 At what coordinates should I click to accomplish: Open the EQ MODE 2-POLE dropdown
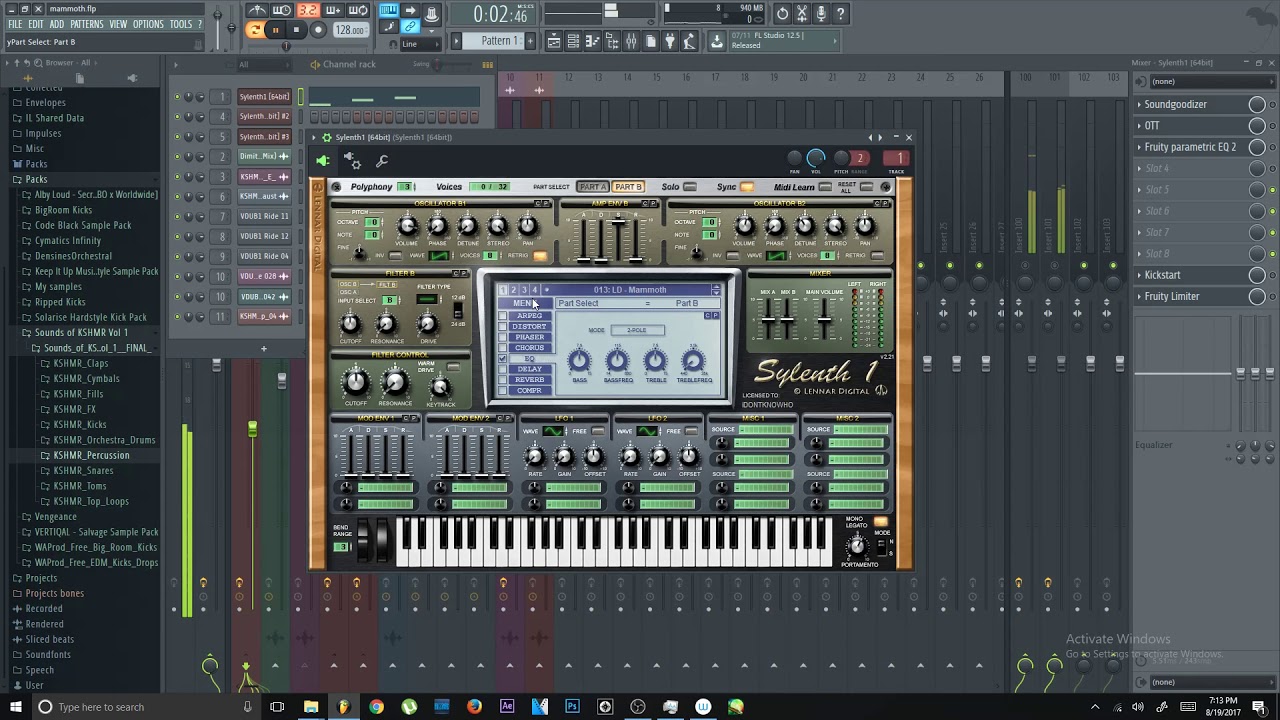click(637, 330)
